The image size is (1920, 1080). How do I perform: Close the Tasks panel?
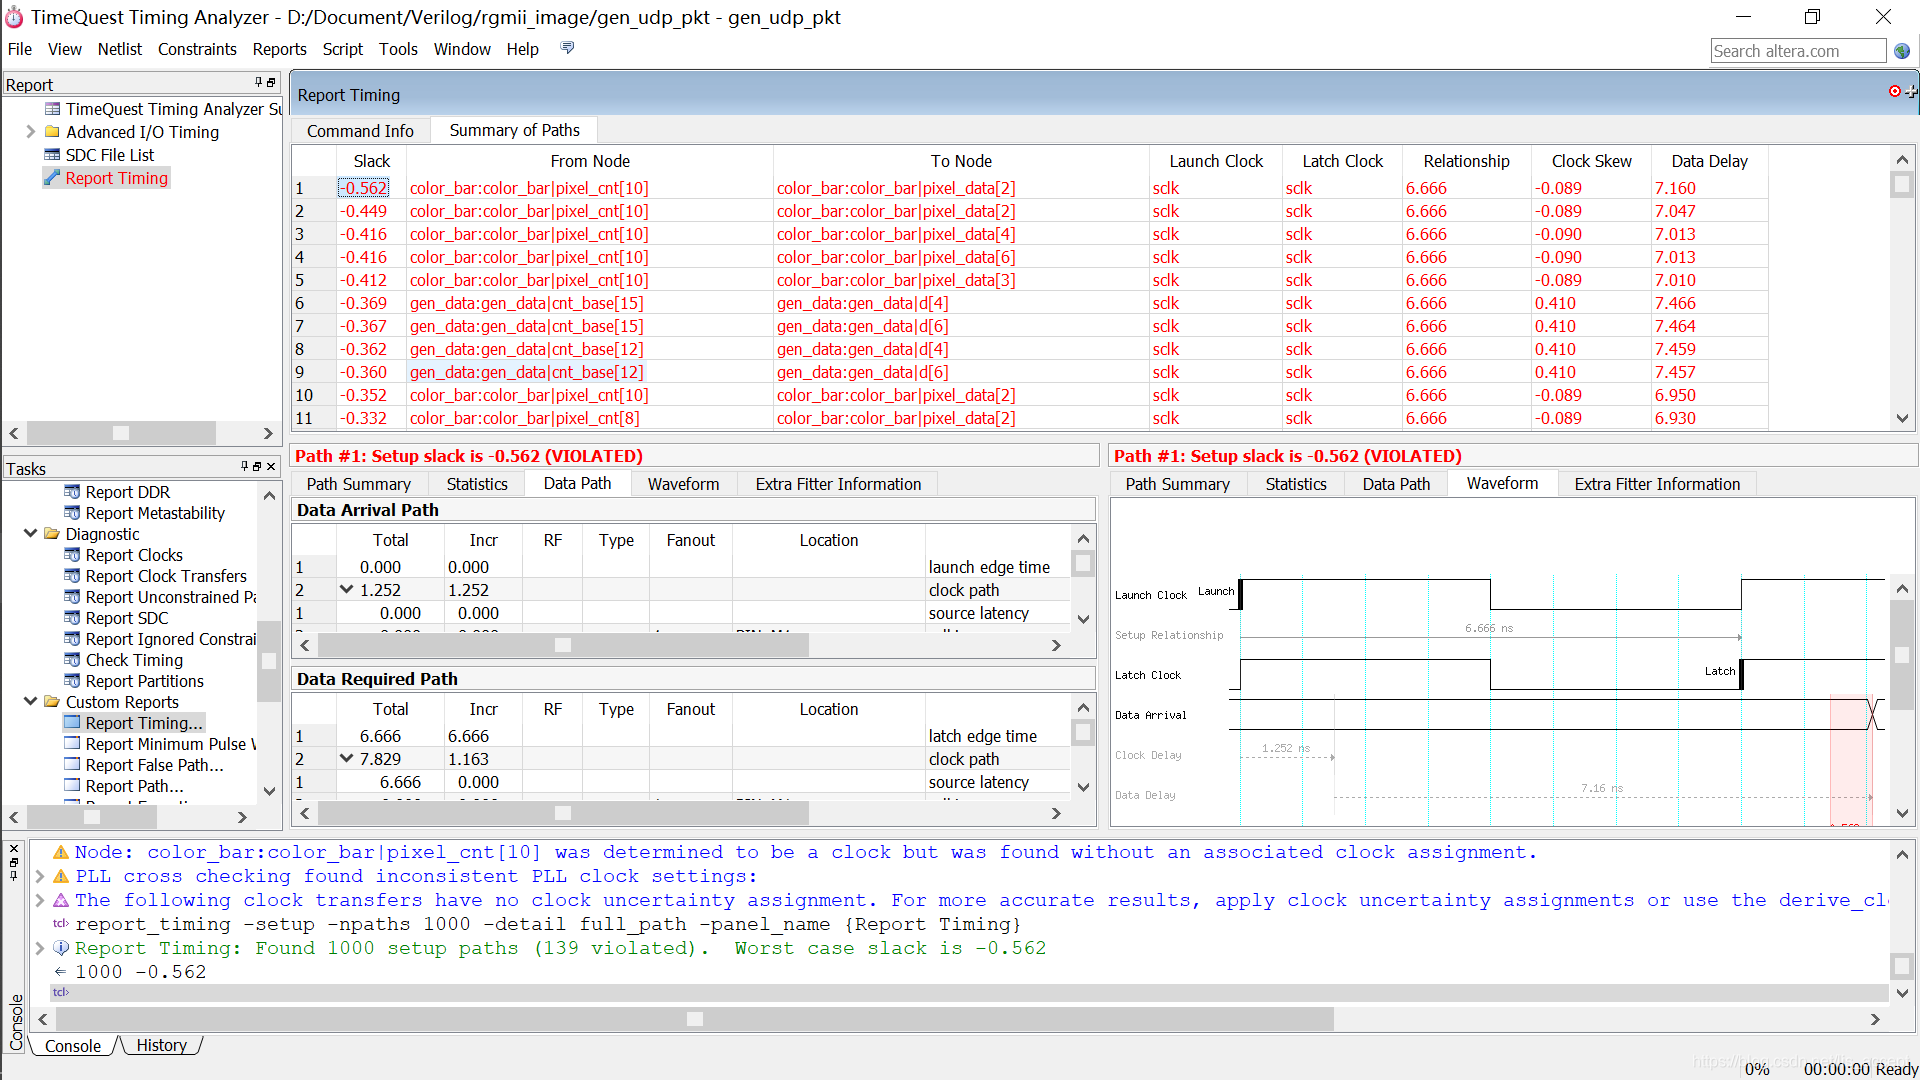coord(271,467)
